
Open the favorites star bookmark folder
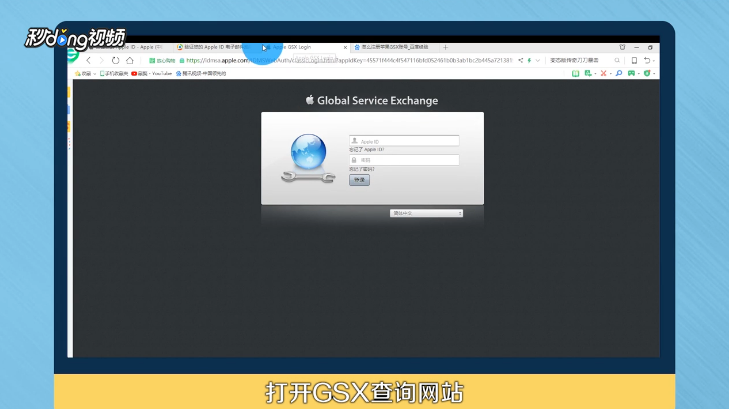[86, 73]
